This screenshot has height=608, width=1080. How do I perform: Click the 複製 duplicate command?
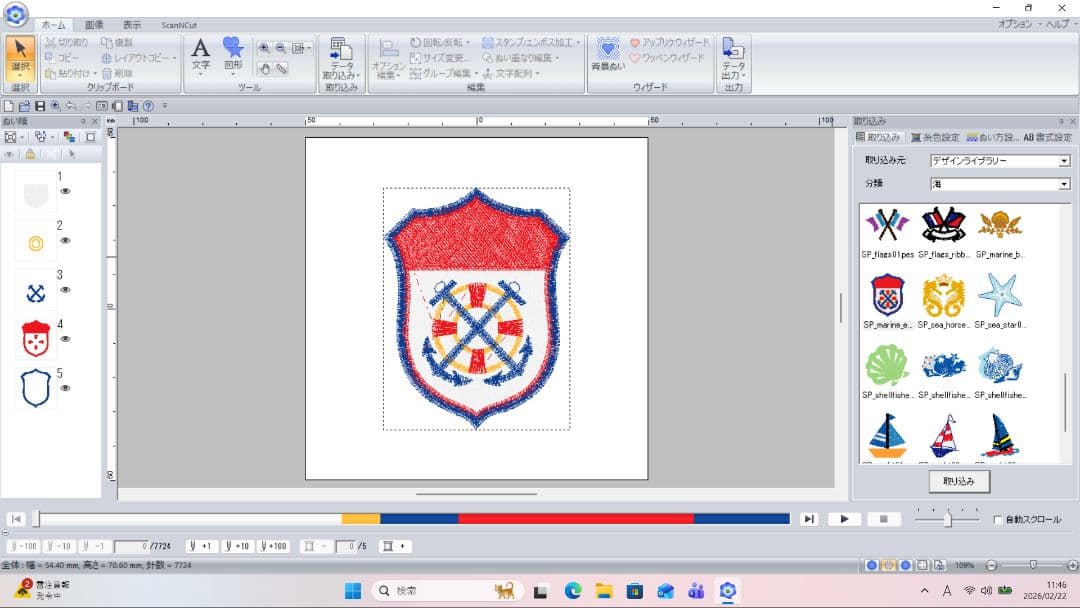point(117,43)
